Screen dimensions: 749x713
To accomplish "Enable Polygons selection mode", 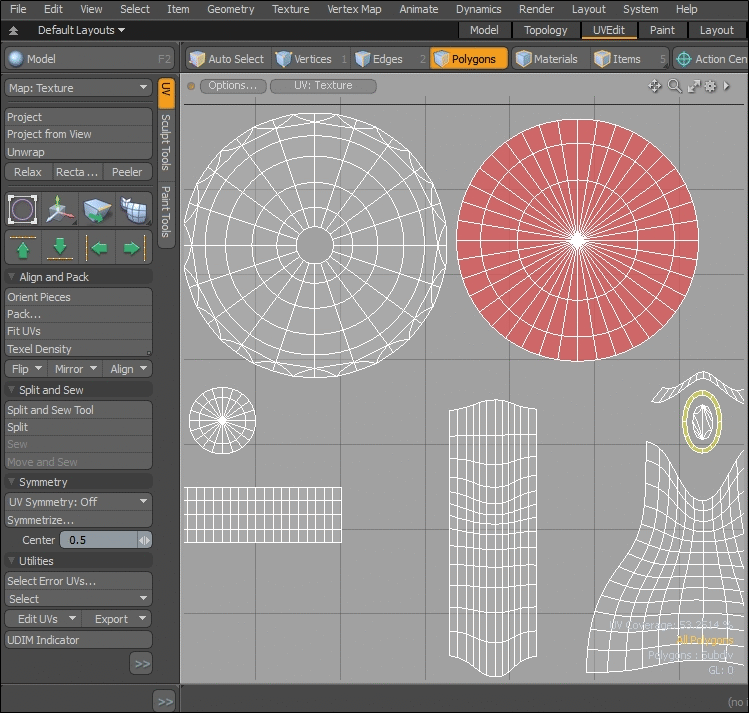I will (469, 59).
